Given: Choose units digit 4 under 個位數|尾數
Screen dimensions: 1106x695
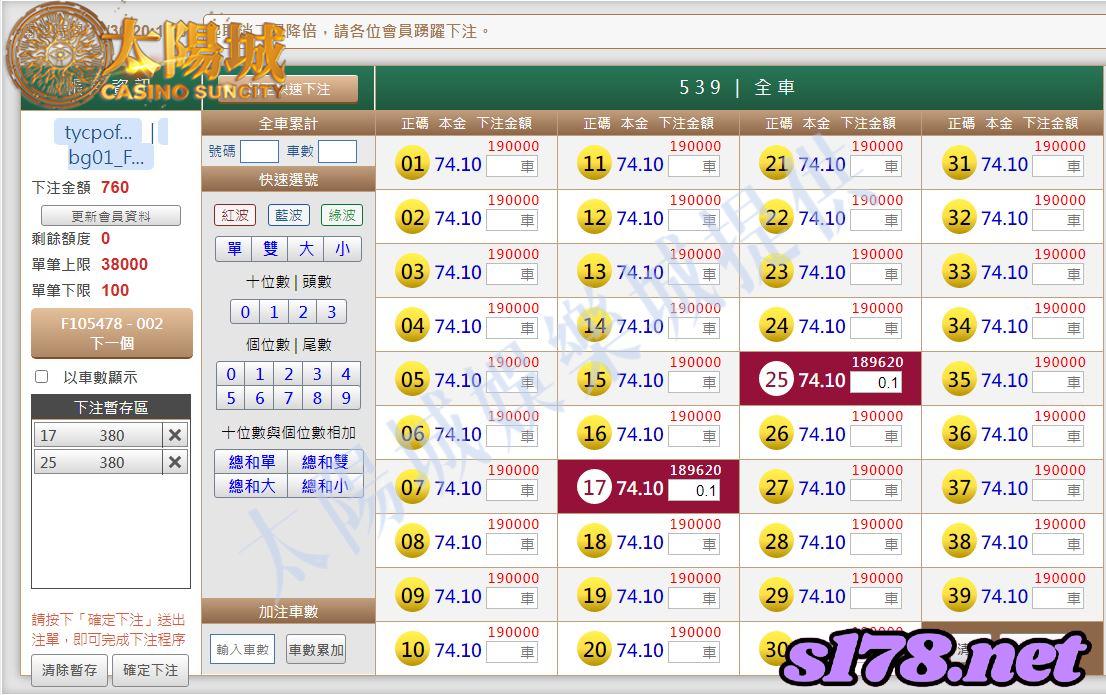Looking at the screenshot, I should tap(346, 374).
